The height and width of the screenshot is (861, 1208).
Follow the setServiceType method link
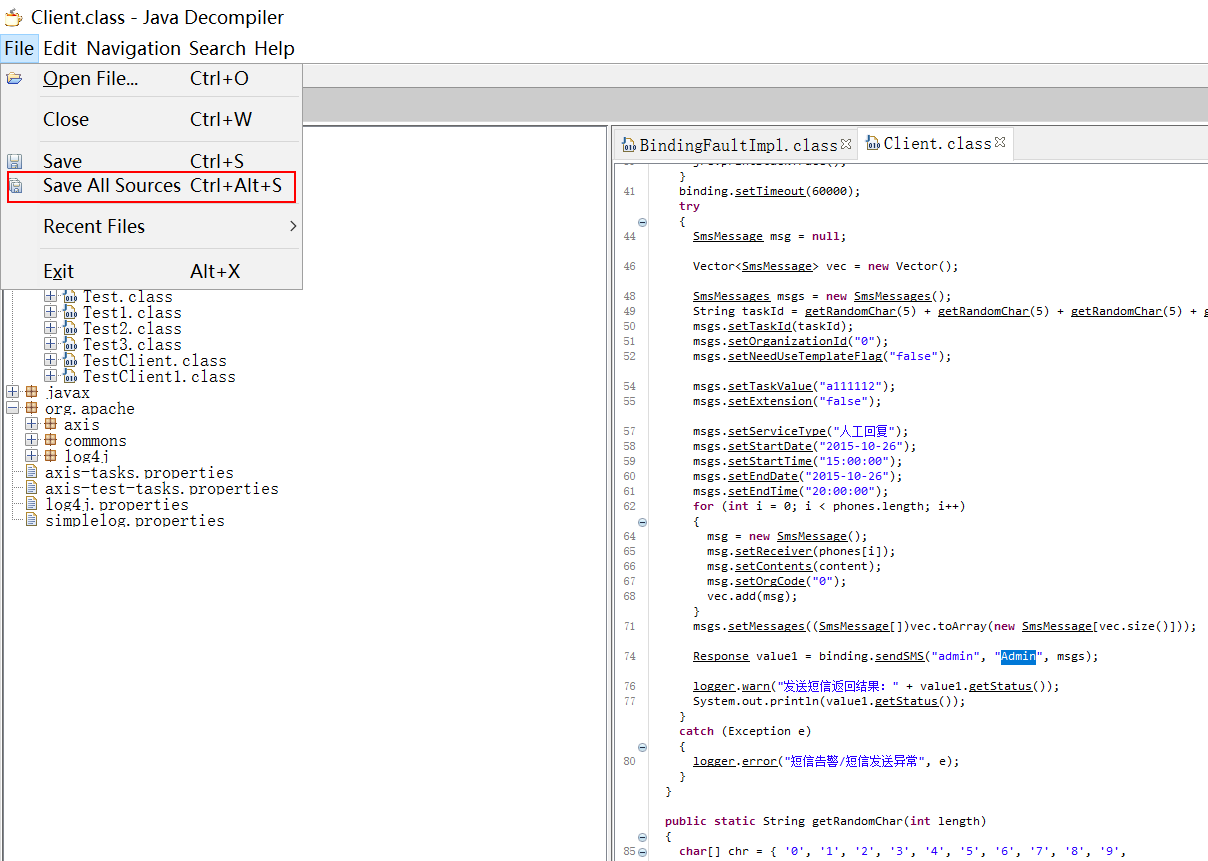[777, 432]
